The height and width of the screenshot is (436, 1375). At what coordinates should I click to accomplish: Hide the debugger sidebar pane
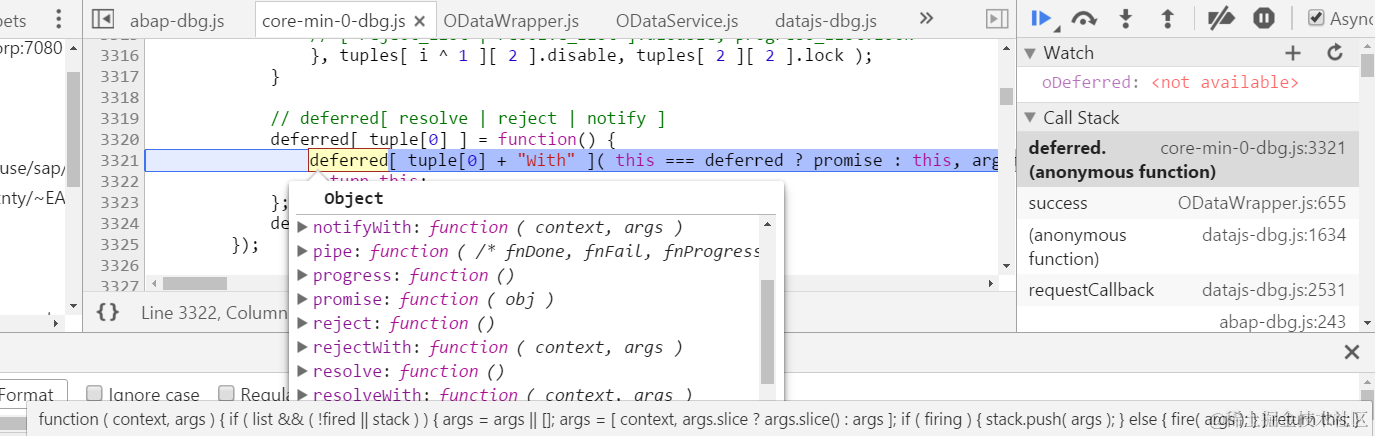[x=996, y=19]
